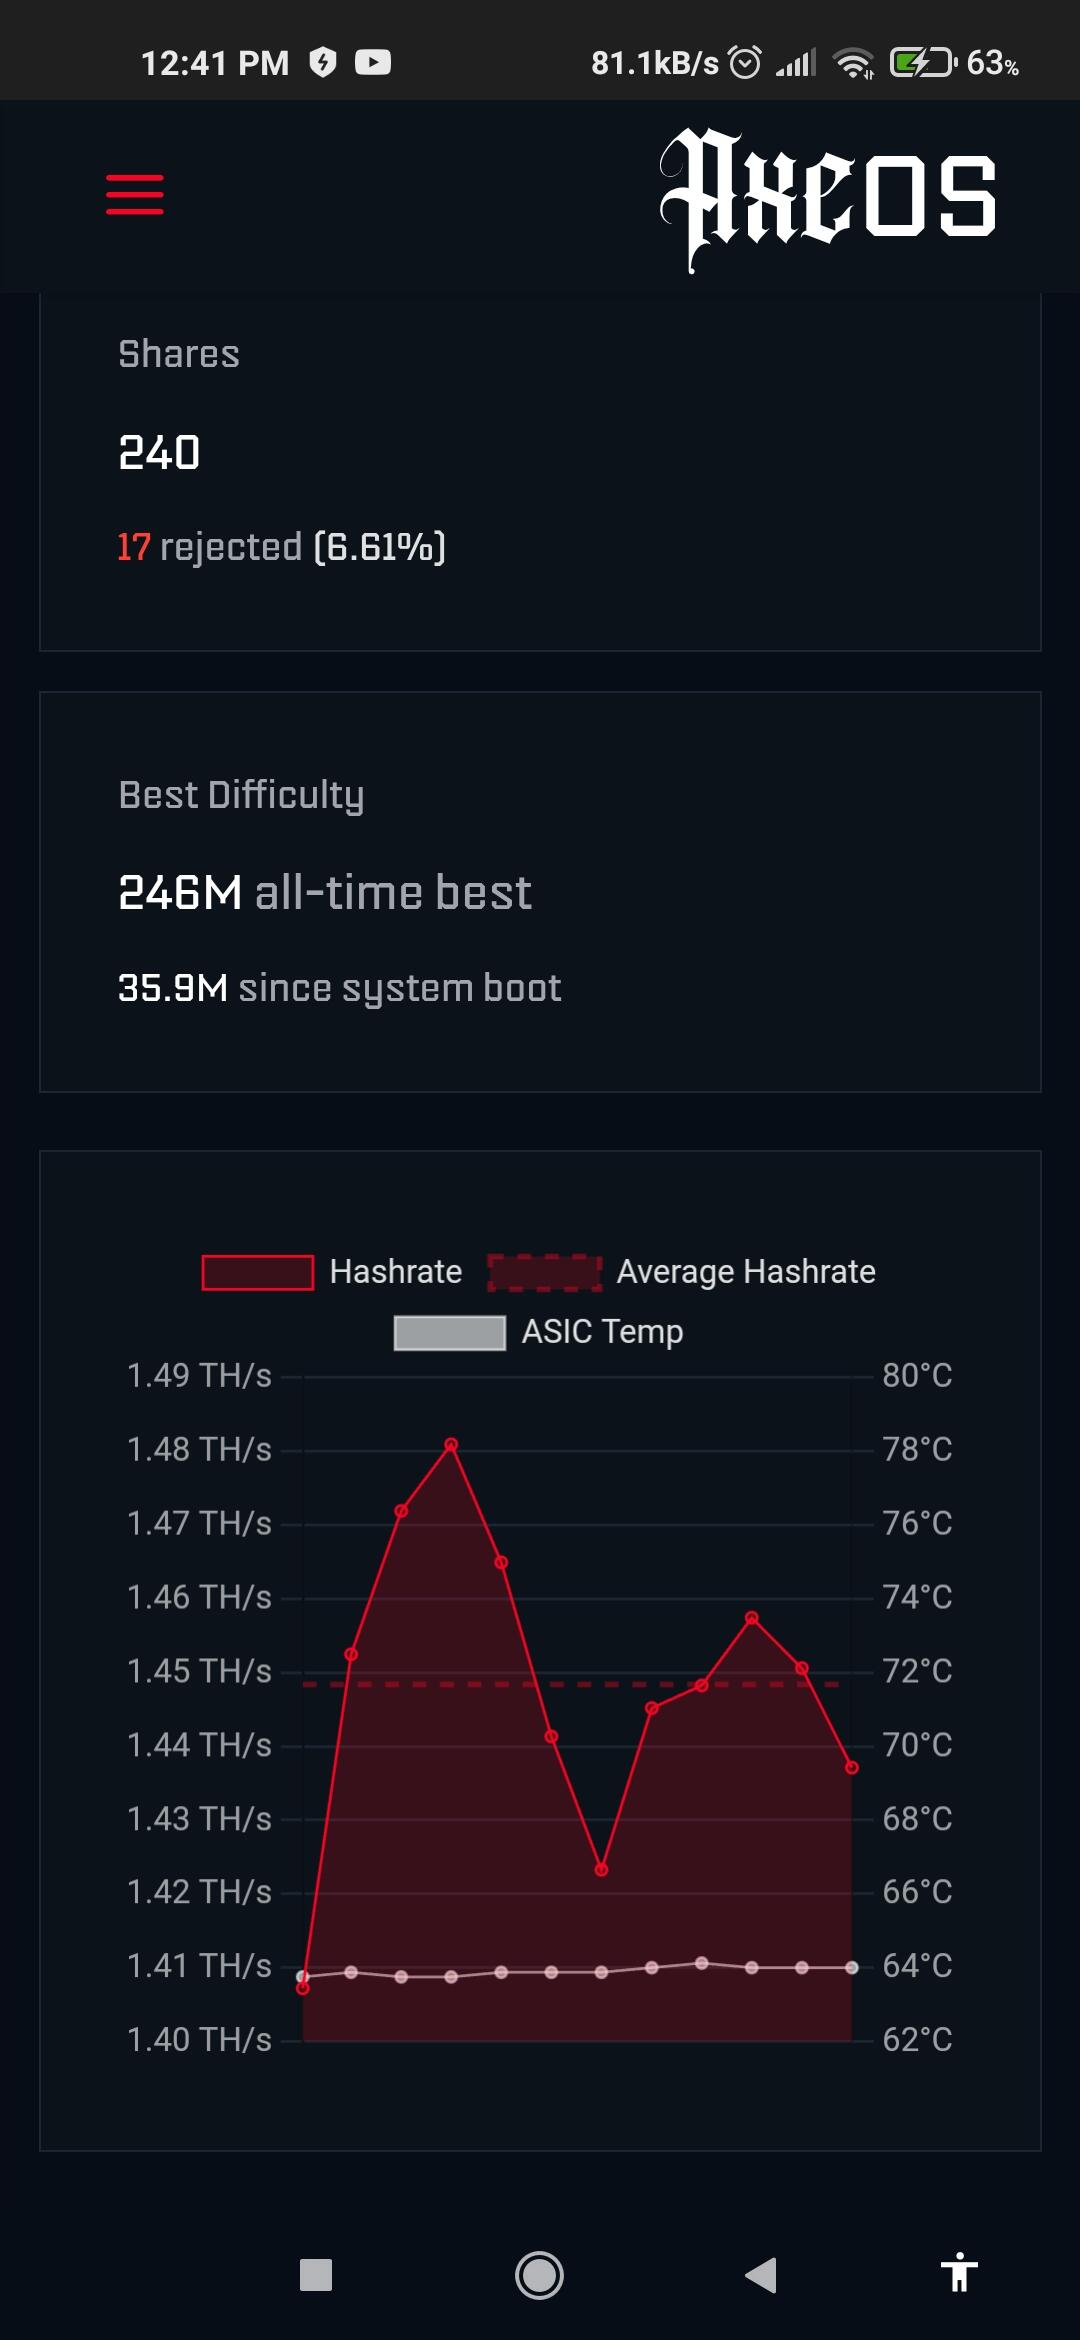Tap the AxeOS logo

[827, 198]
